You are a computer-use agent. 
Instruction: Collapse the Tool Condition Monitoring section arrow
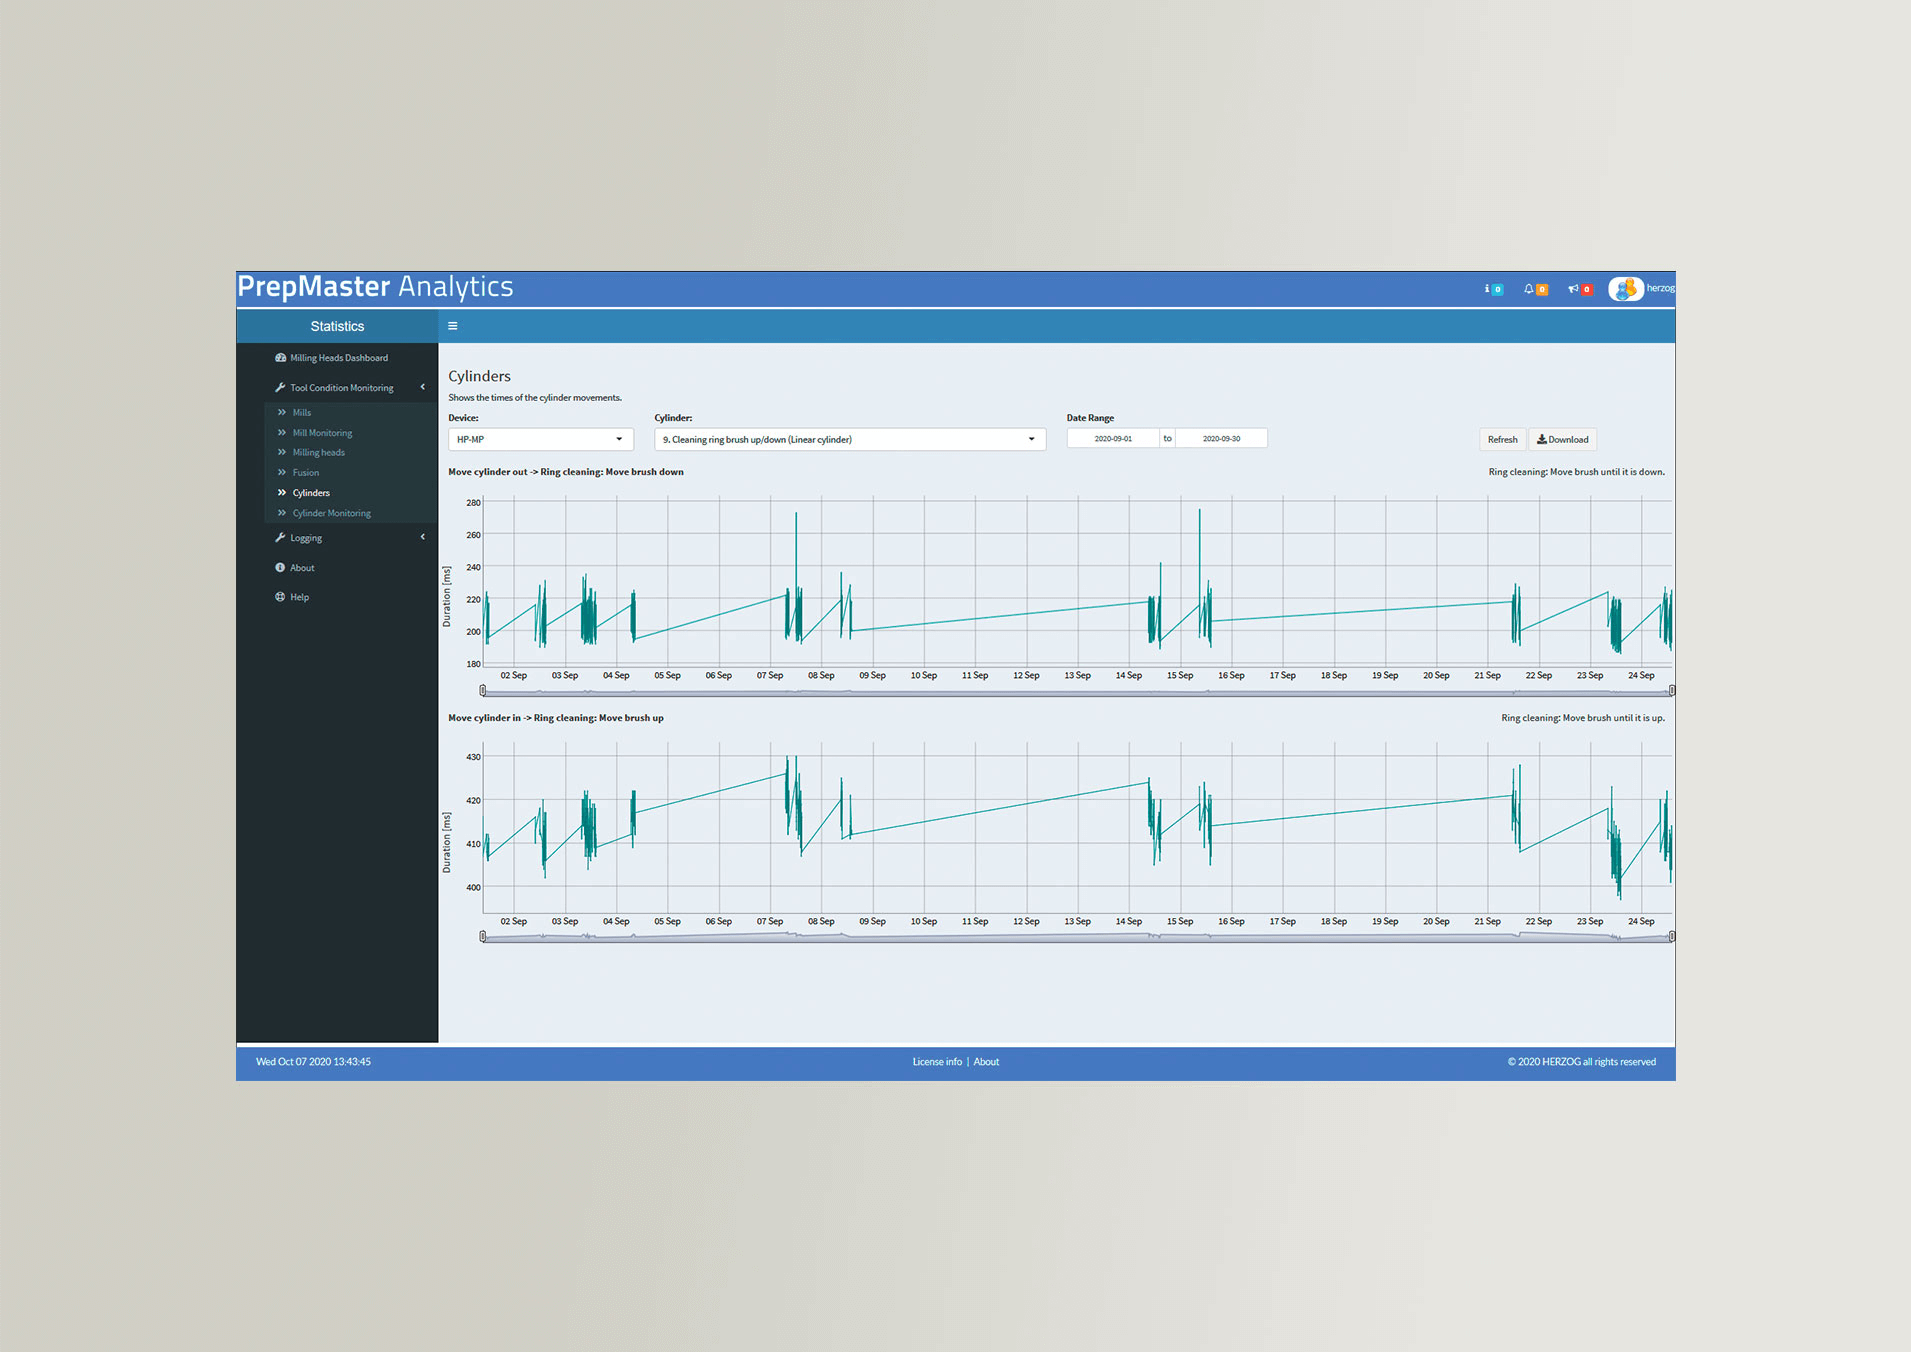coord(423,387)
